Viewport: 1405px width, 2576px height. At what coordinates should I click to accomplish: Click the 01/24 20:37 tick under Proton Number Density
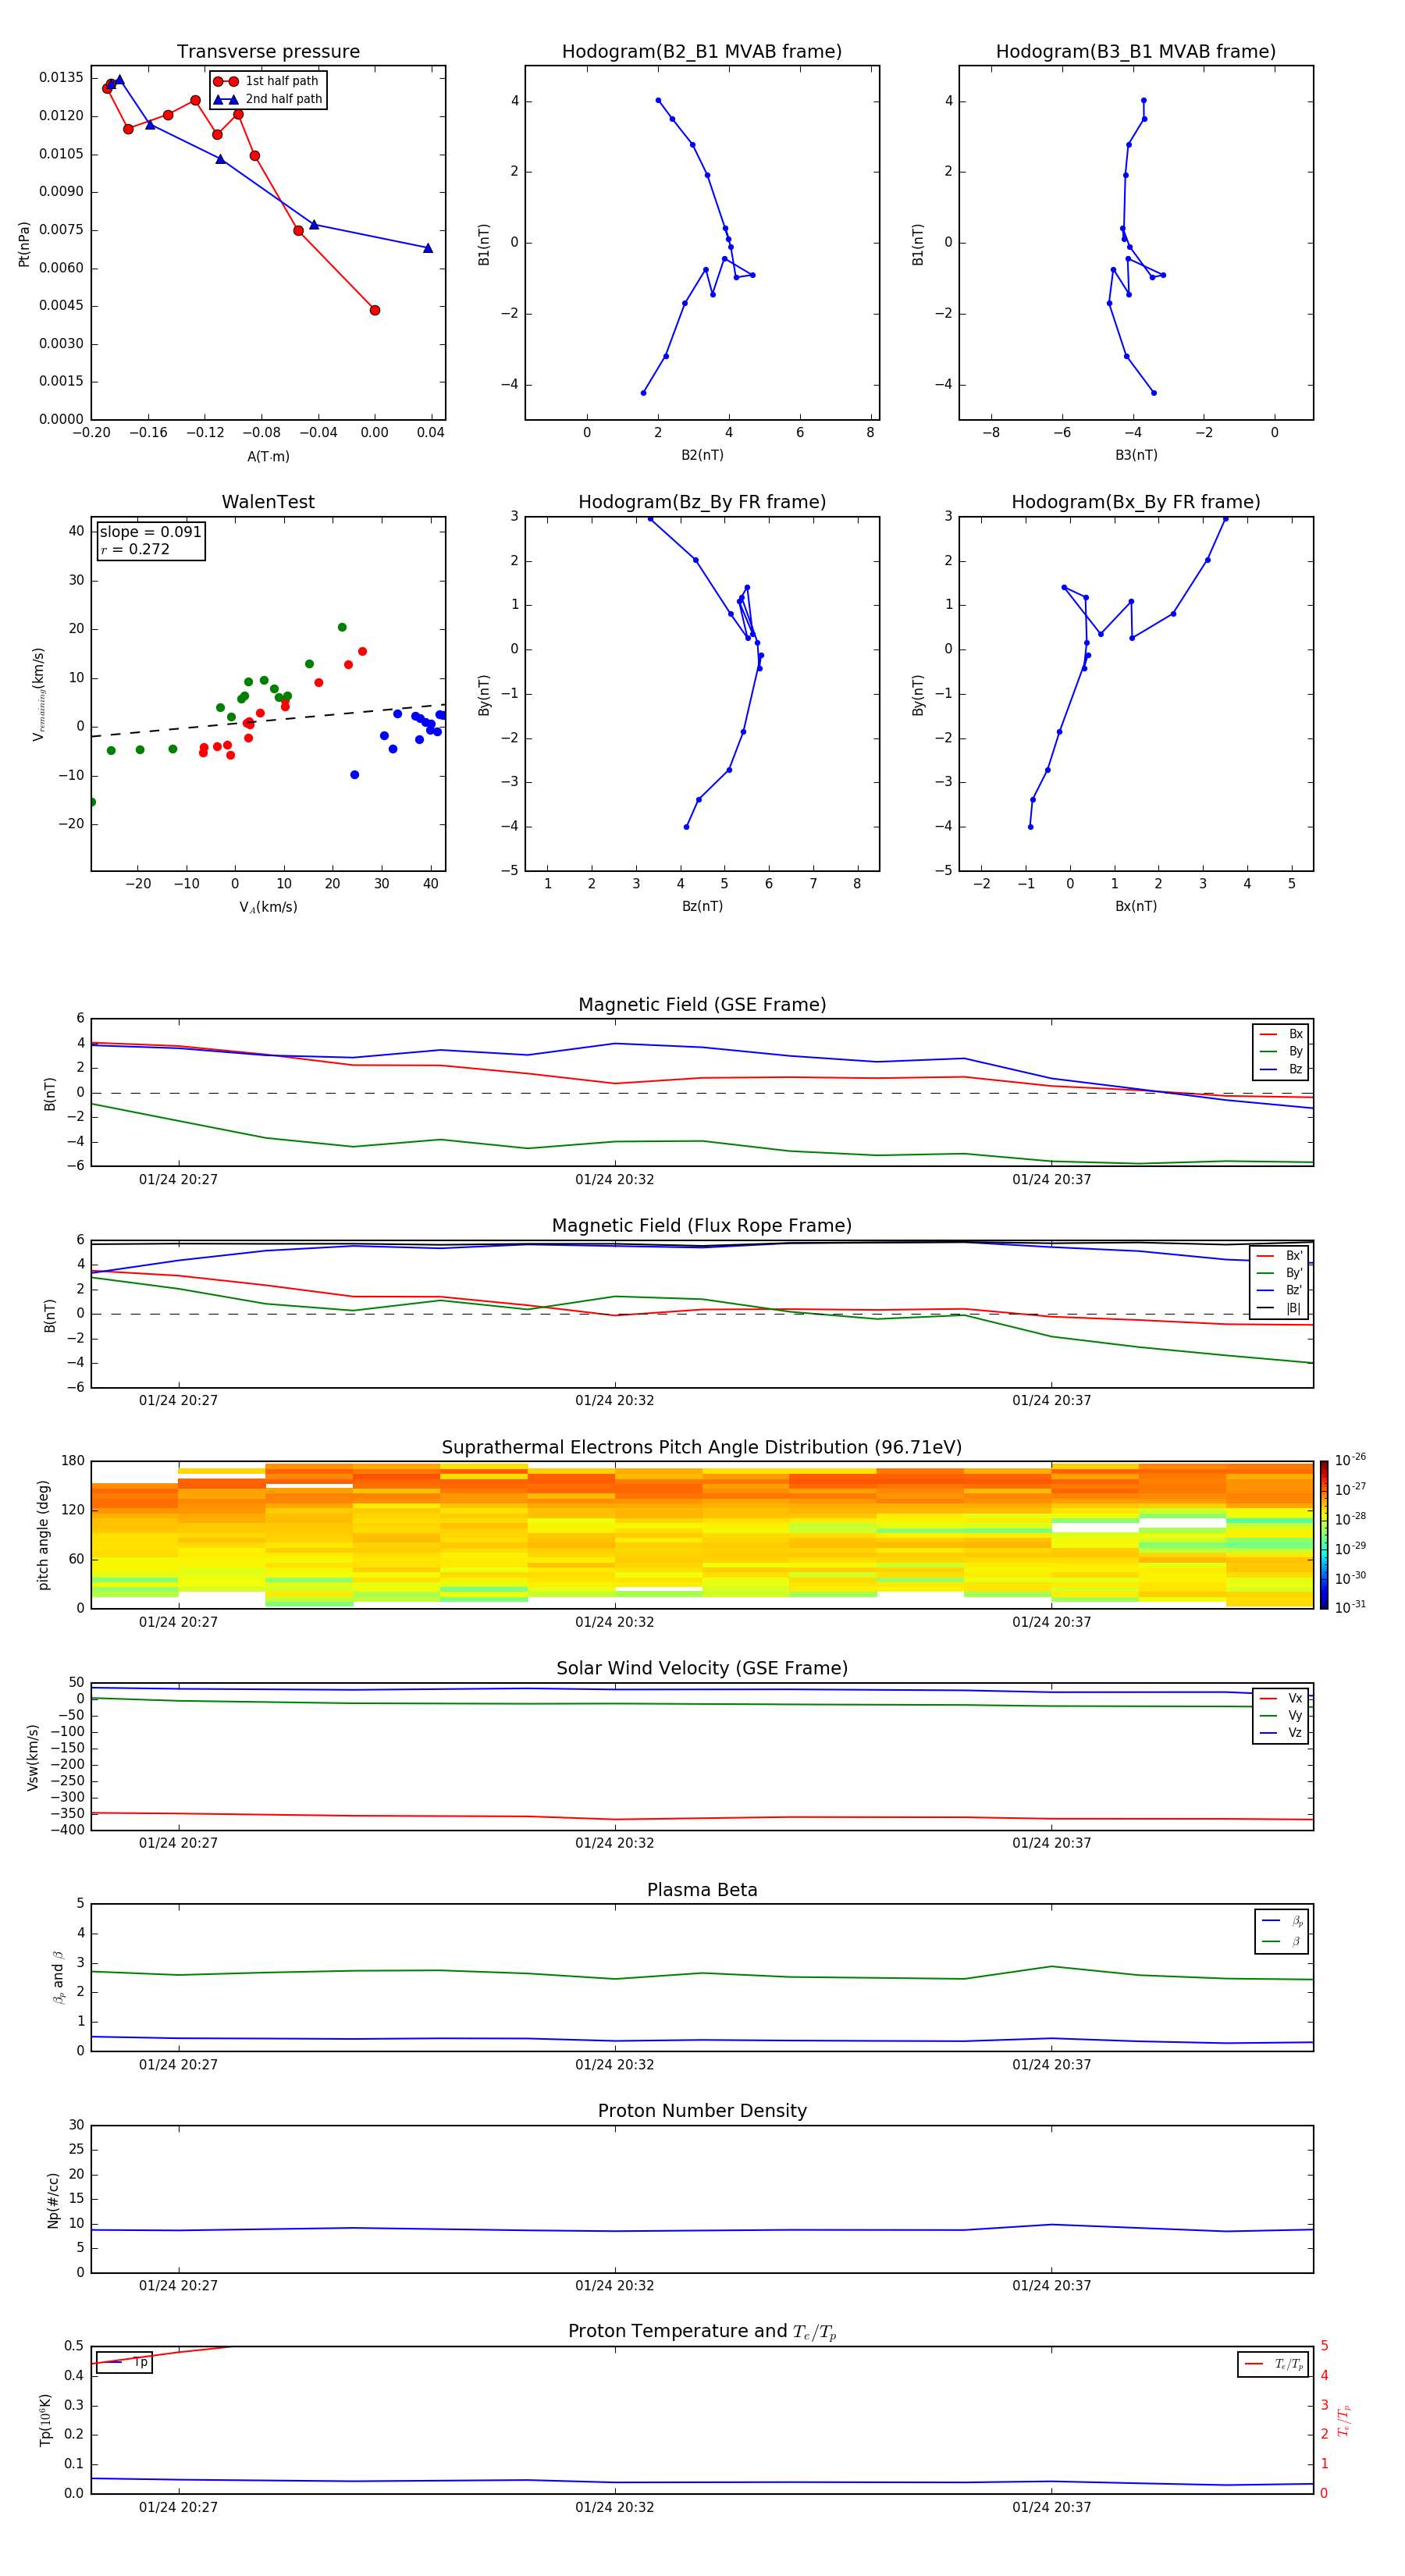point(1051,2285)
